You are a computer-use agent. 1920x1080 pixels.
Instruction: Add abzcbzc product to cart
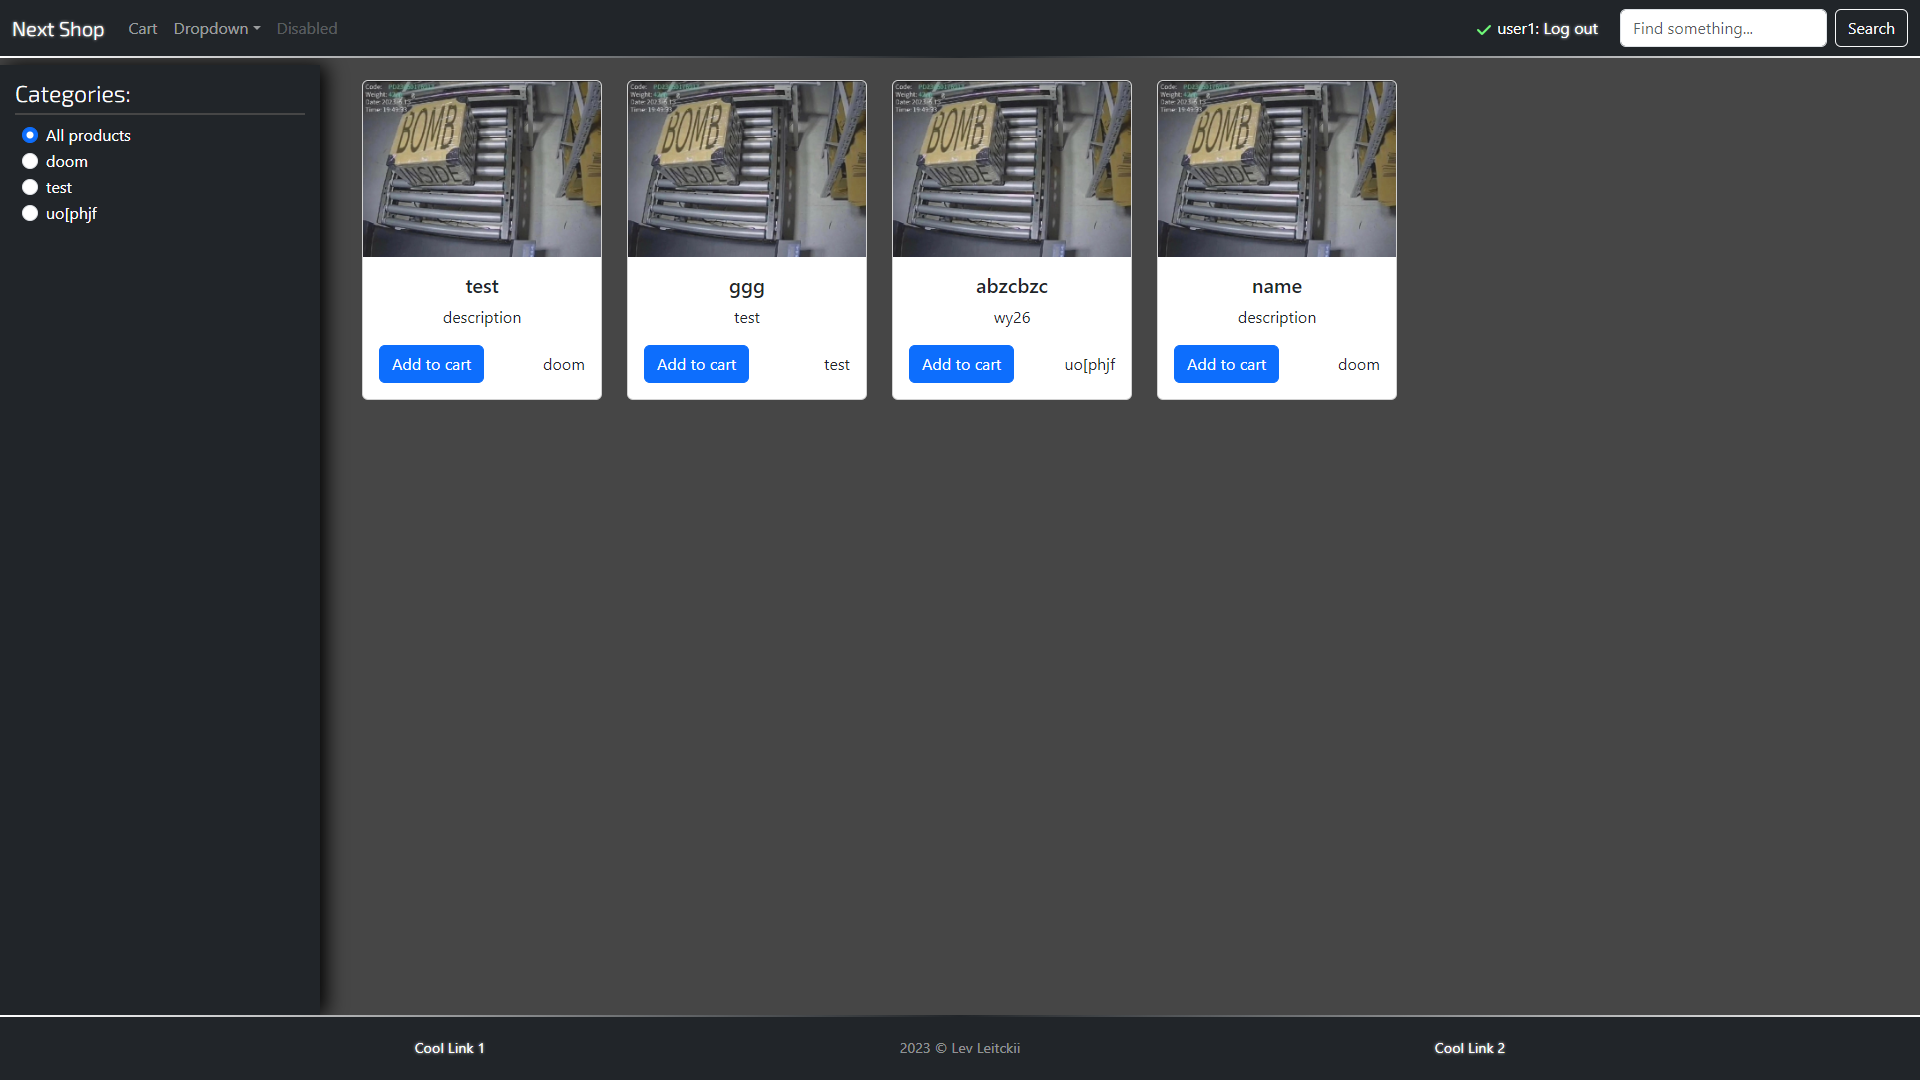click(961, 364)
